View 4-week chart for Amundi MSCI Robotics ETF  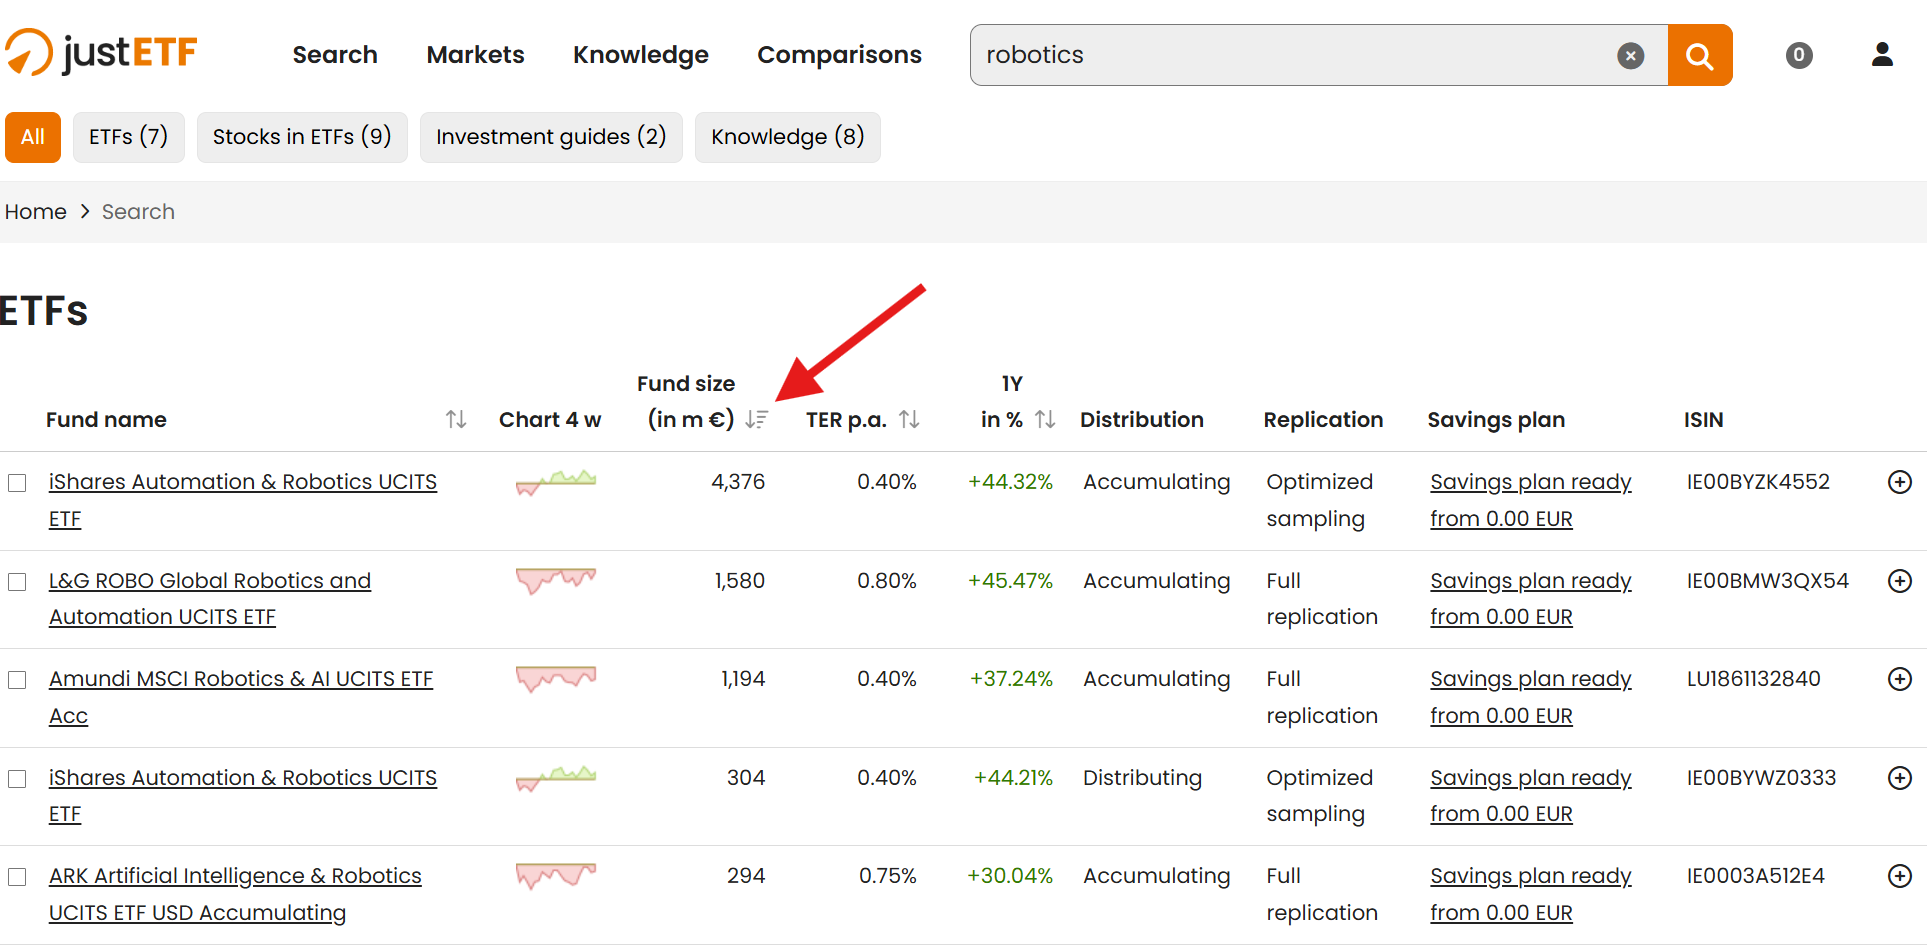point(556,679)
